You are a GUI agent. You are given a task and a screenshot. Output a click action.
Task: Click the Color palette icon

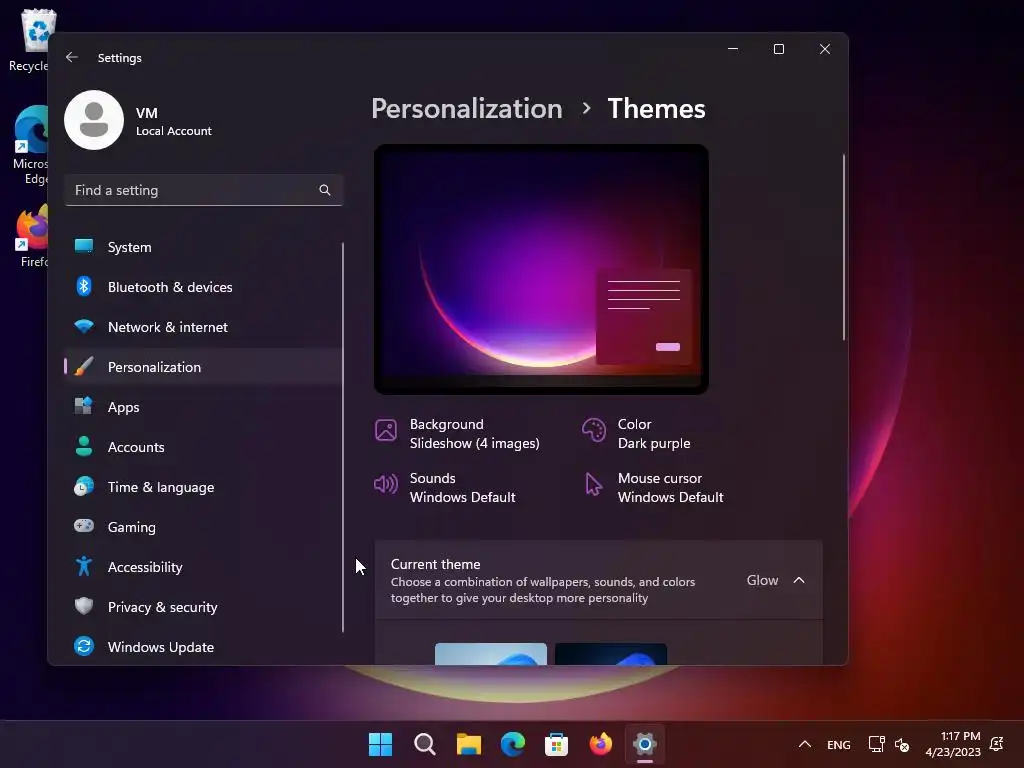pyautogui.click(x=594, y=430)
